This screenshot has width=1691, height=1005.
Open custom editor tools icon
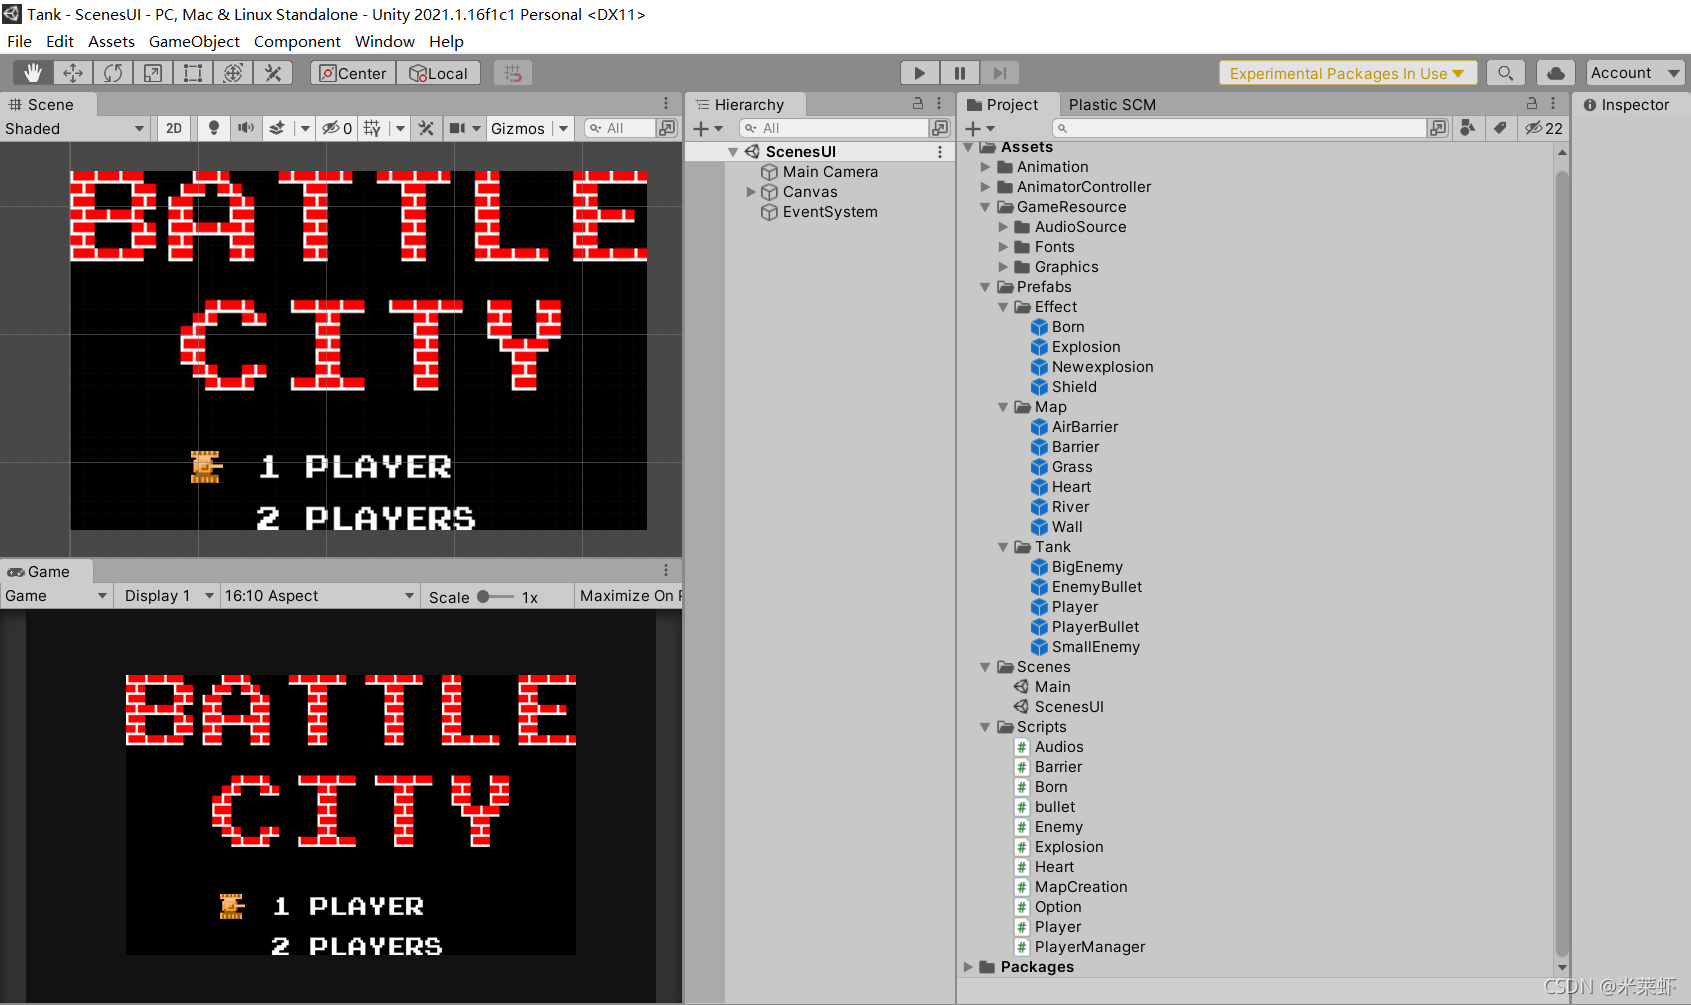(x=272, y=73)
